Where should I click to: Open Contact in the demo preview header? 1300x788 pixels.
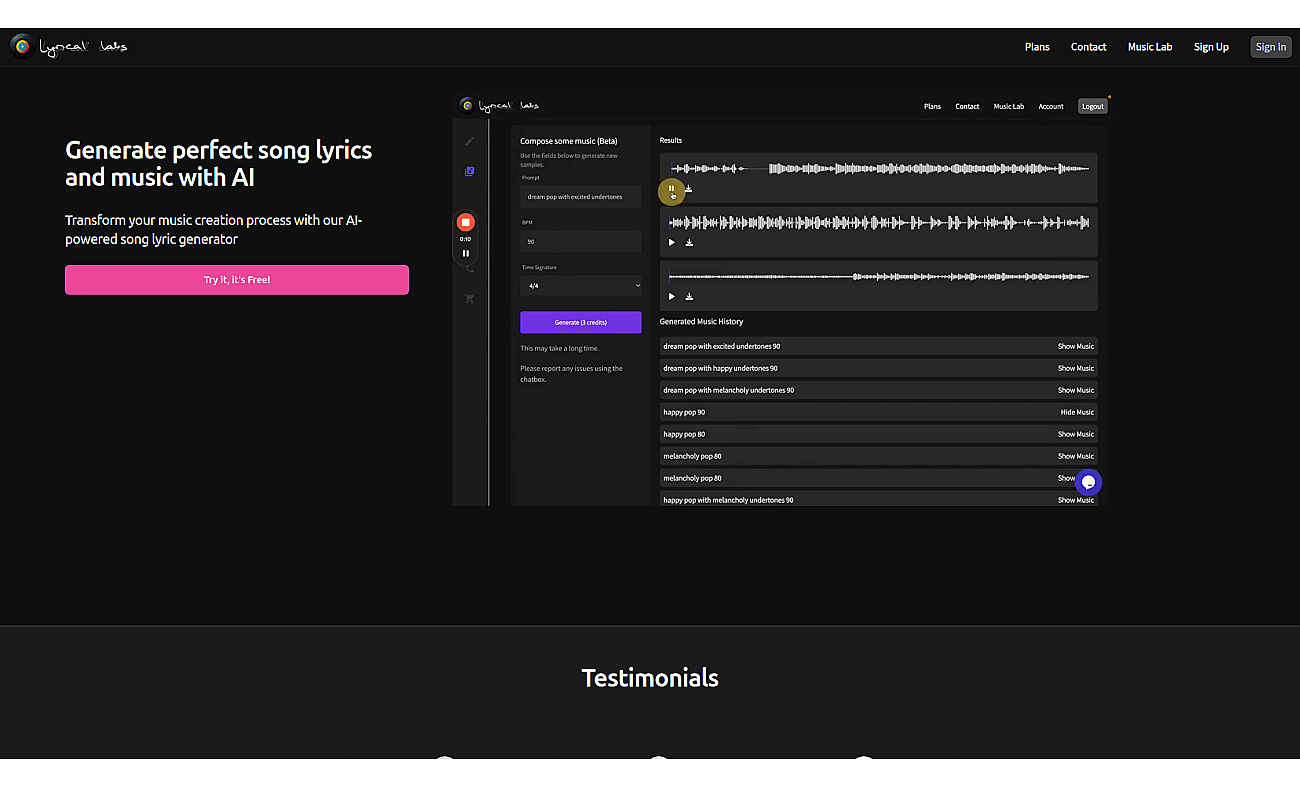point(967,106)
